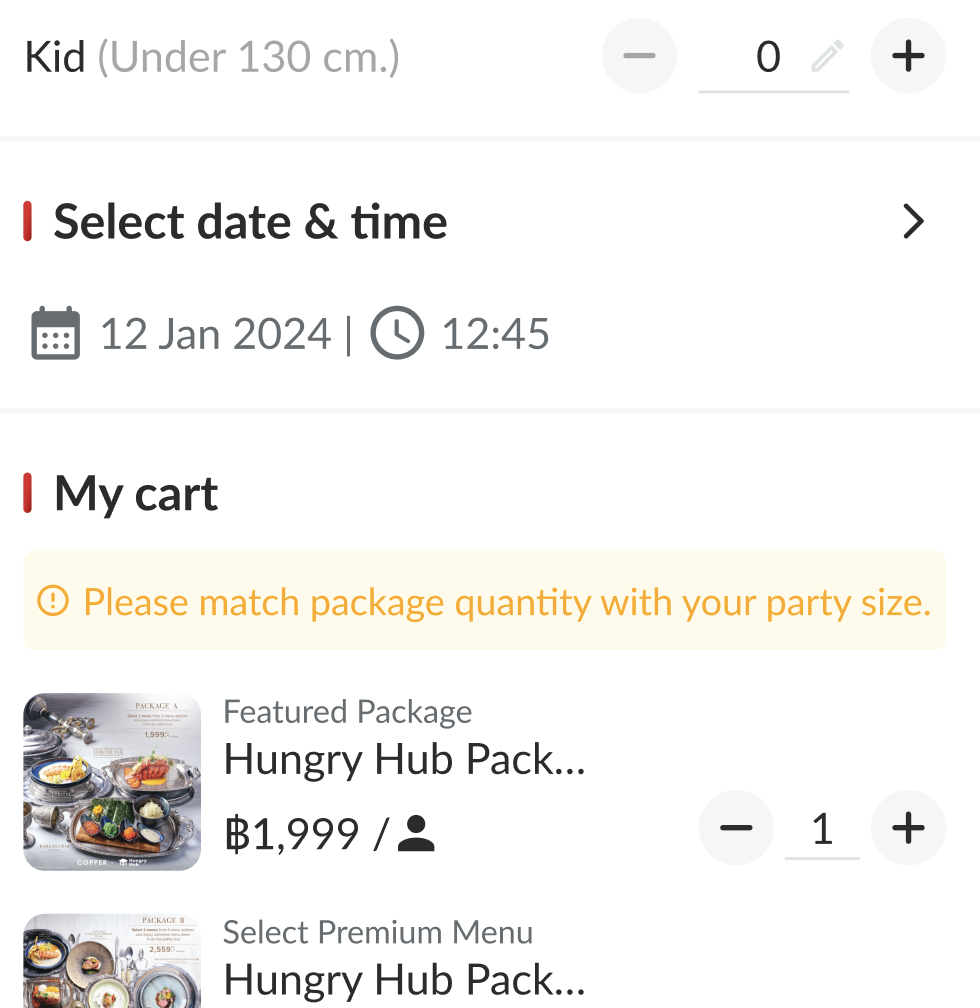The width and height of the screenshot is (980, 1008).
Task: Reduce the Featured Package quantity by one
Action: click(x=736, y=828)
